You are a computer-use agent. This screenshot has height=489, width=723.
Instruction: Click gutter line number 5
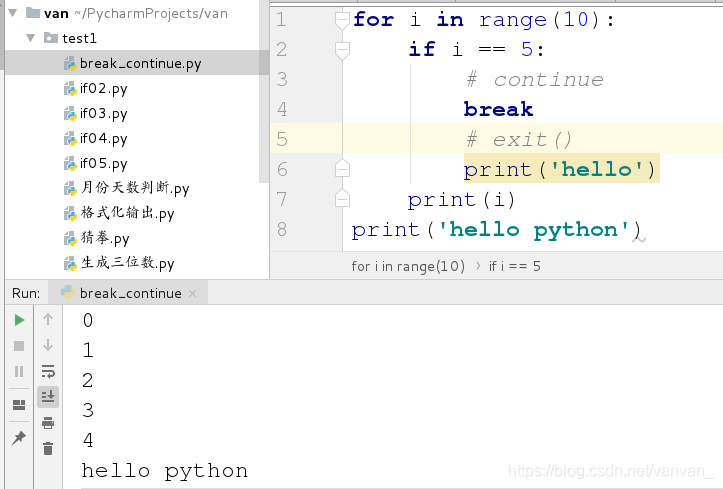tap(282, 139)
